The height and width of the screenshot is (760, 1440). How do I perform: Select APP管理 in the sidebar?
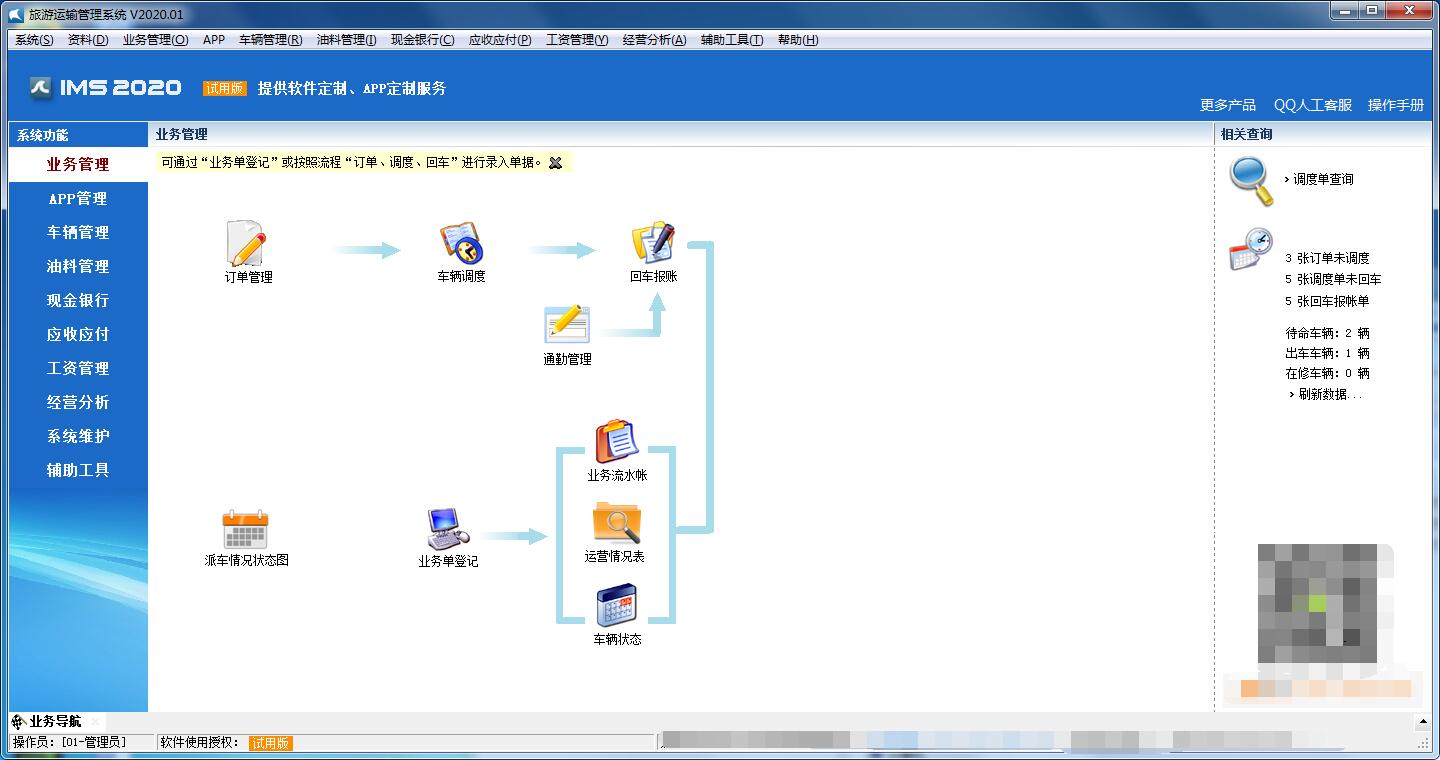click(x=78, y=198)
